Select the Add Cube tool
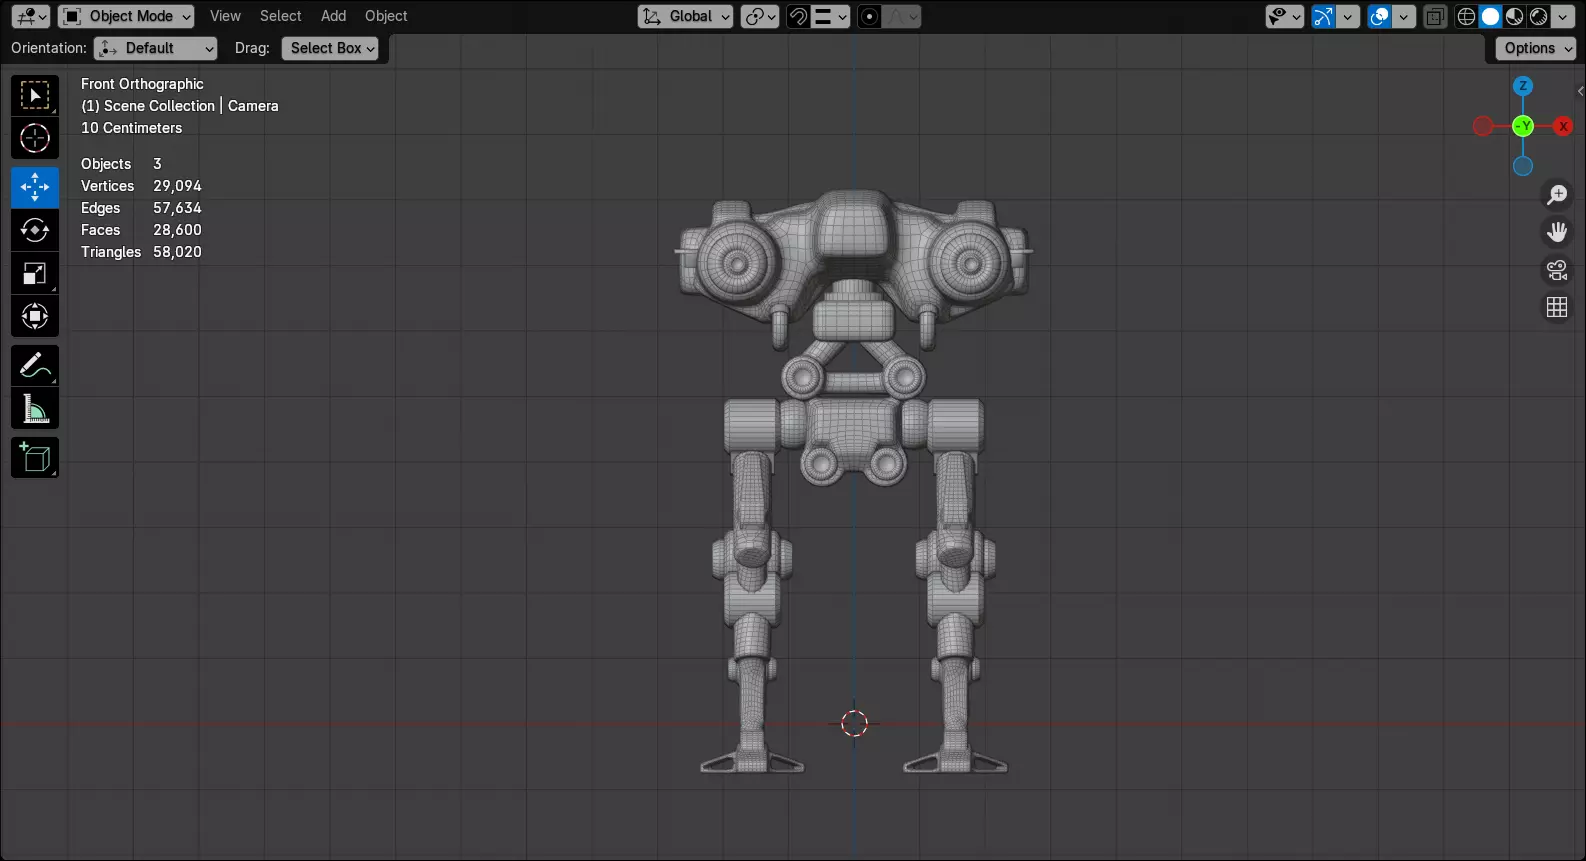Screen dimensions: 1586x861 pos(35,458)
